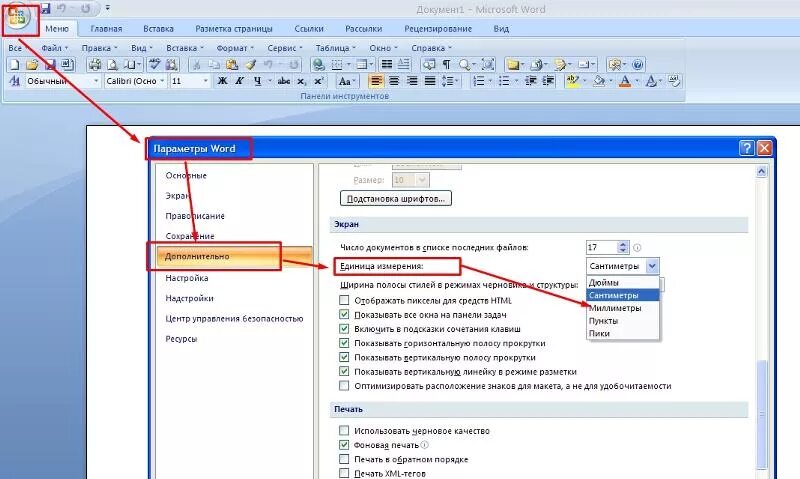Apply underline with the Ч icon
This screenshot has height=479, width=800.
257,81
